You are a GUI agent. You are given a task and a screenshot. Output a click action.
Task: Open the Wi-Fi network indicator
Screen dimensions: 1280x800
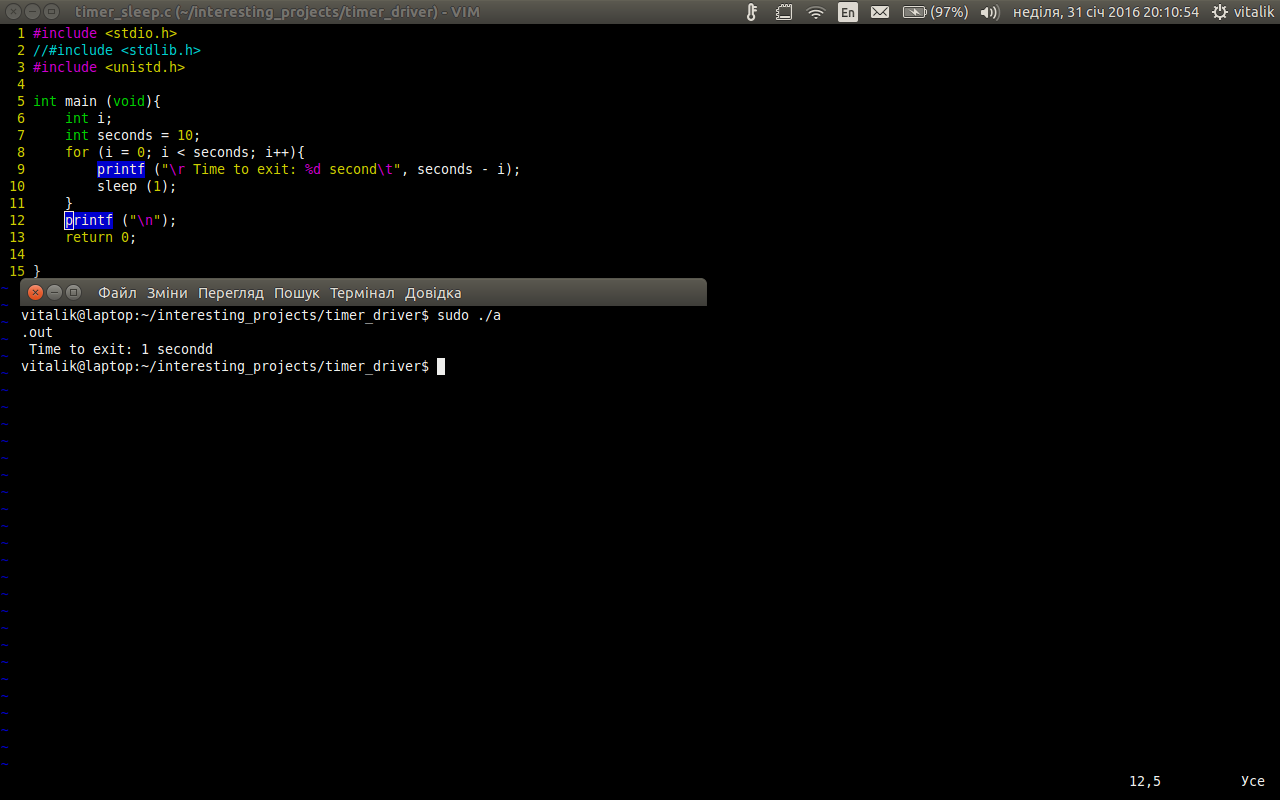[816, 12]
